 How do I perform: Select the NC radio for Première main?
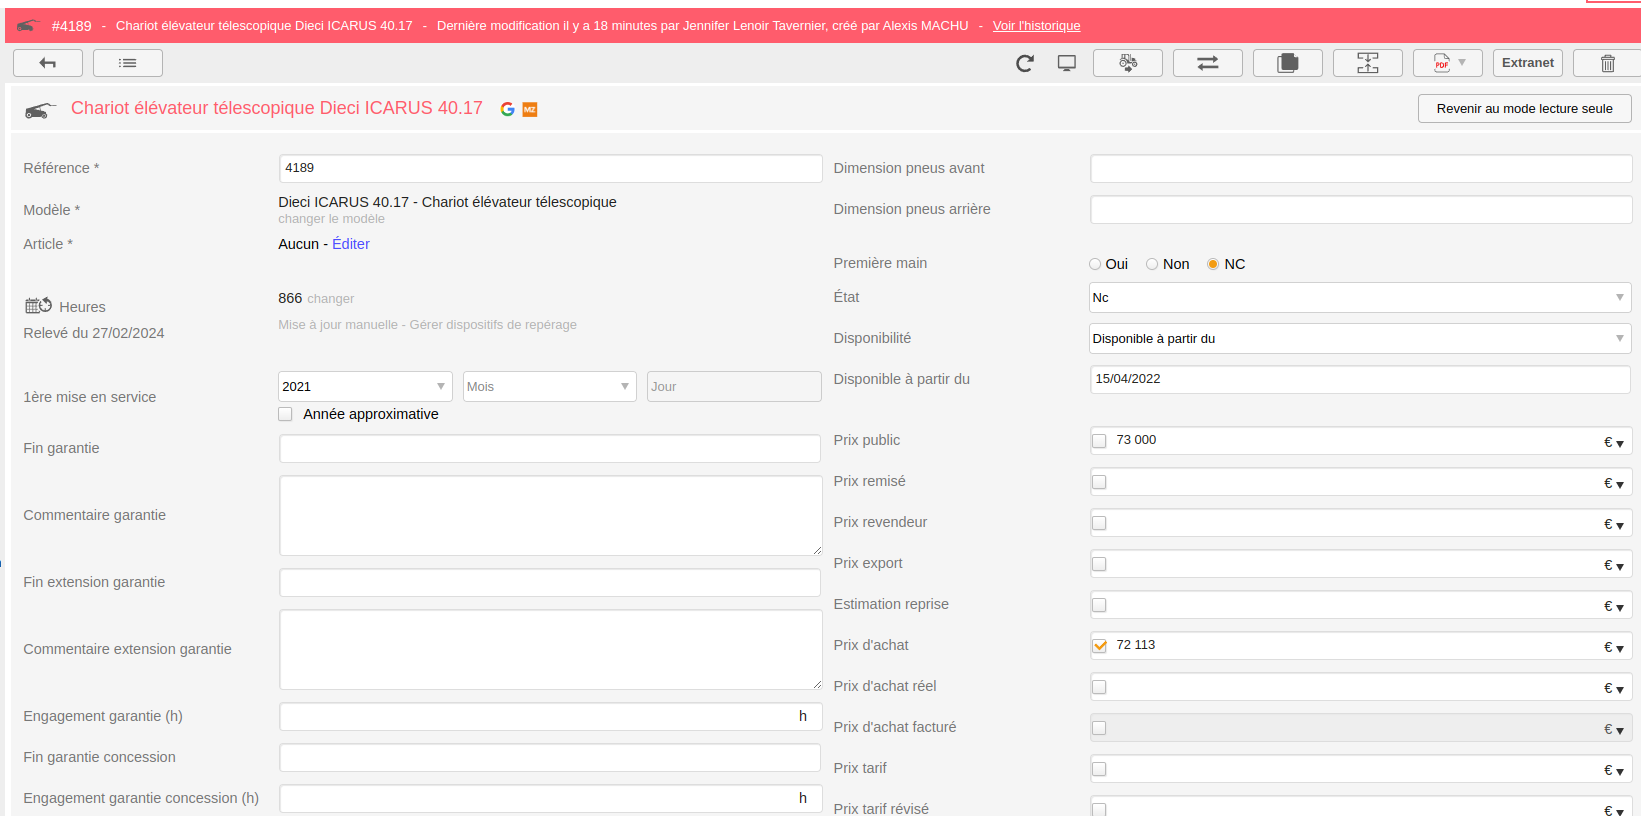1213,264
